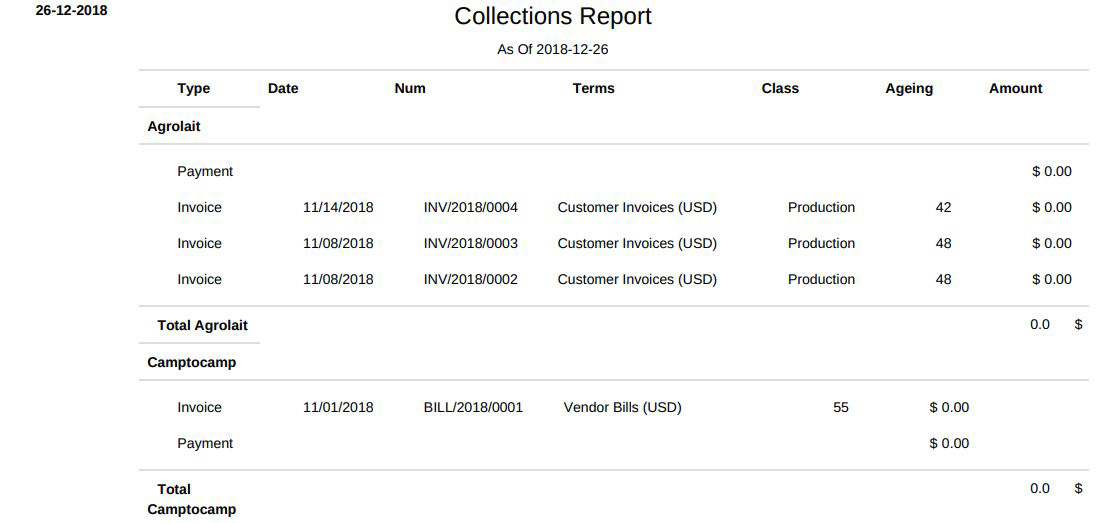Viewport: 1112px width, 523px height.
Task: Open invoice INV/2018/0004
Action: pyautogui.click(x=471, y=208)
